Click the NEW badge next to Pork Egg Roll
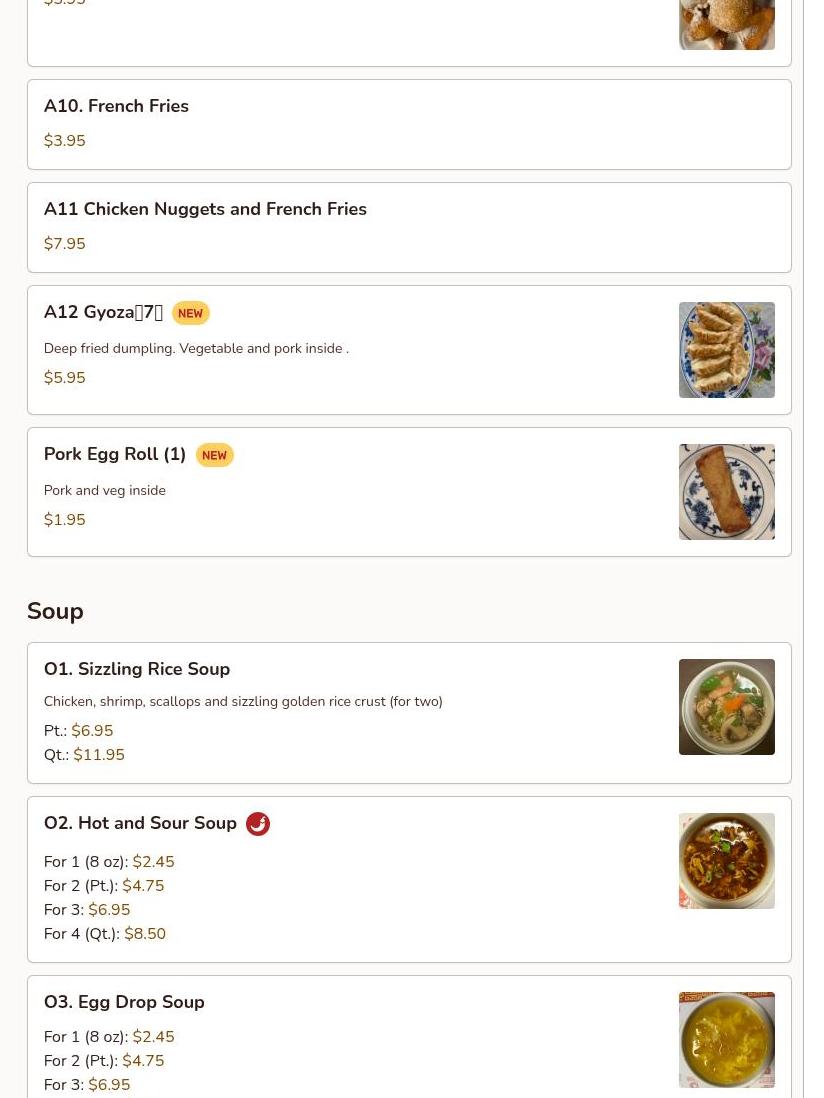824x1098 pixels. point(214,455)
